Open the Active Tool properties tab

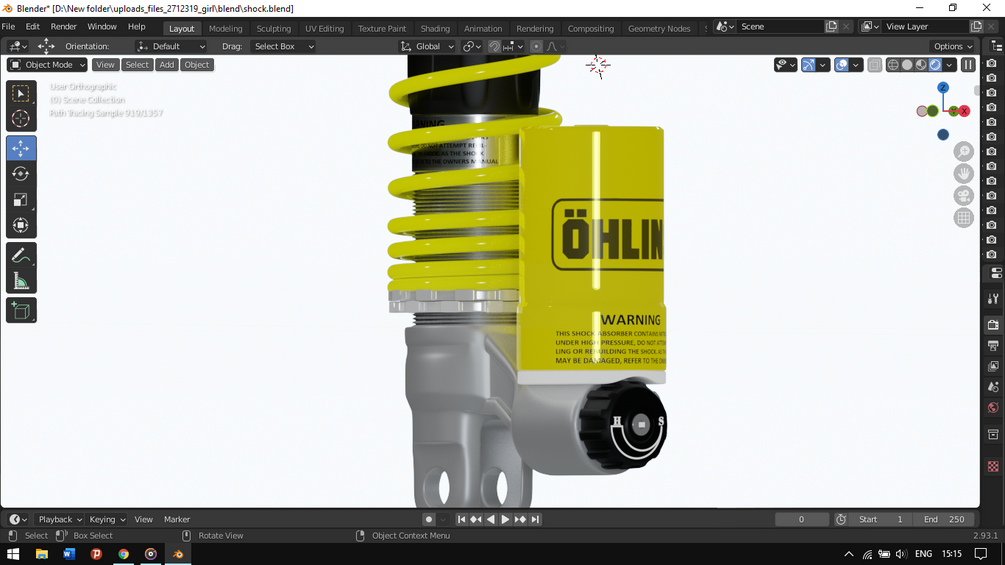pos(993,299)
